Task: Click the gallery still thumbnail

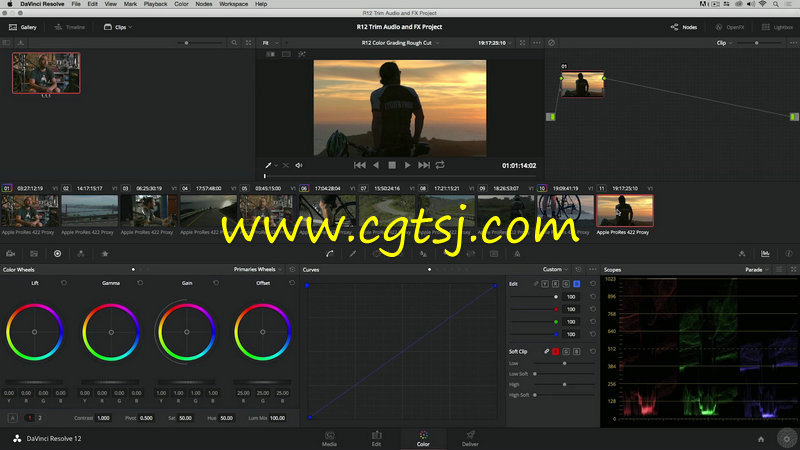Action: pyautogui.click(x=46, y=73)
